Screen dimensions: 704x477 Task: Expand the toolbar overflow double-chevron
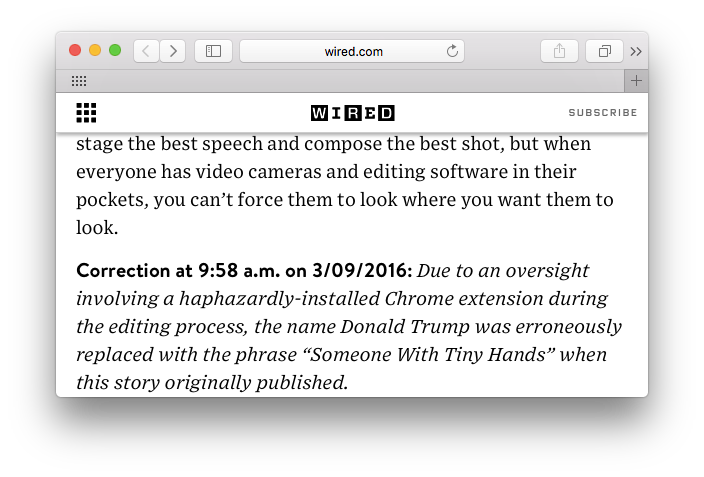[x=636, y=52]
